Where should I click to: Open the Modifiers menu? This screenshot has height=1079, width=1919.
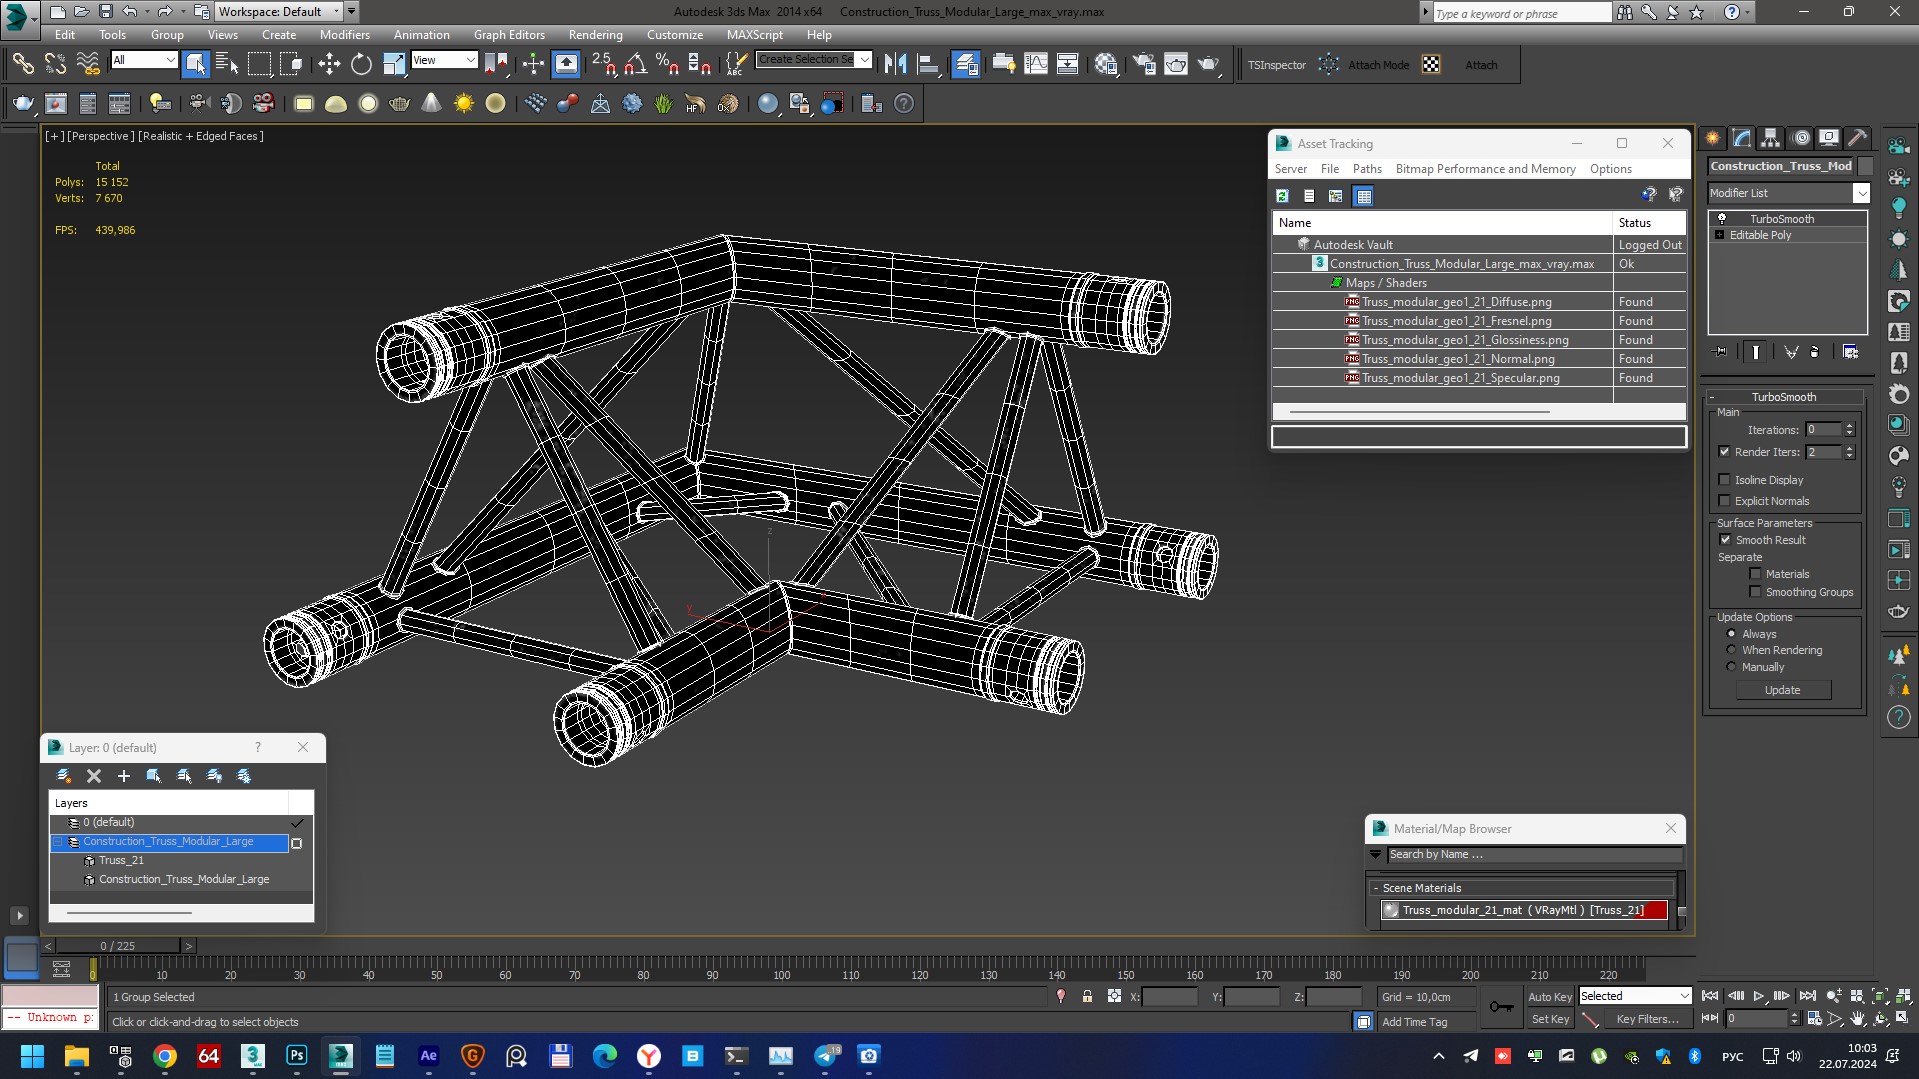point(344,35)
